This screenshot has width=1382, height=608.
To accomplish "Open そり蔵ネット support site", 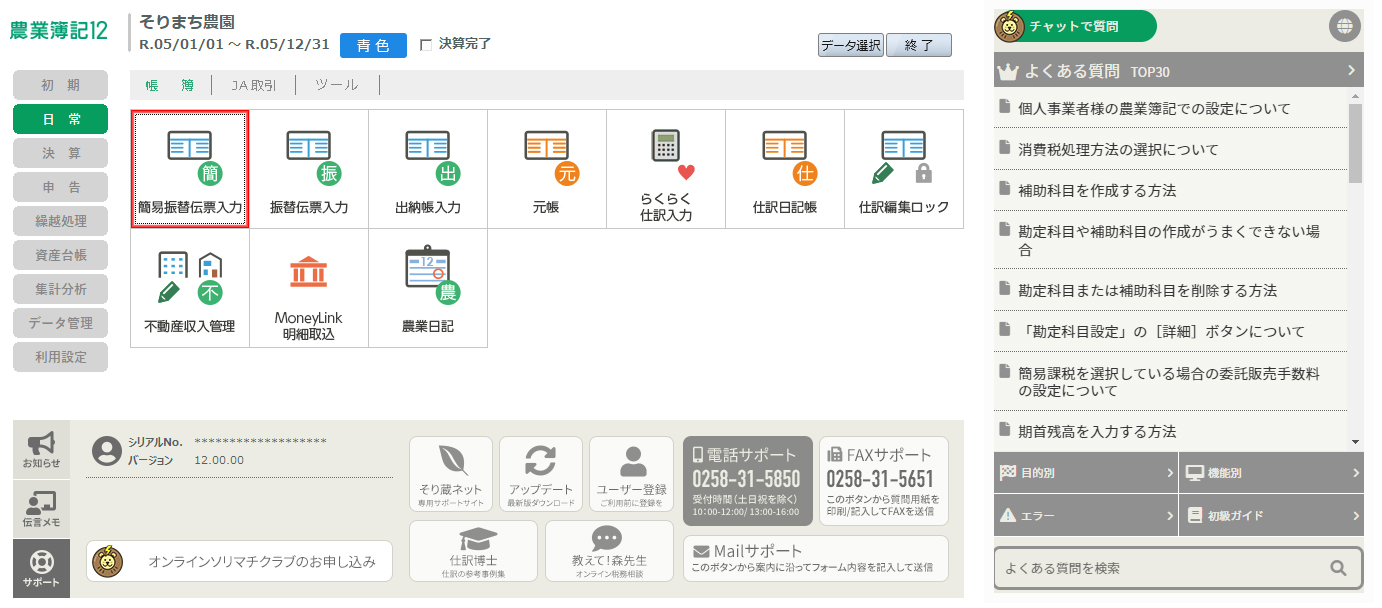I will pyautogui.click(x=451, y=475).
